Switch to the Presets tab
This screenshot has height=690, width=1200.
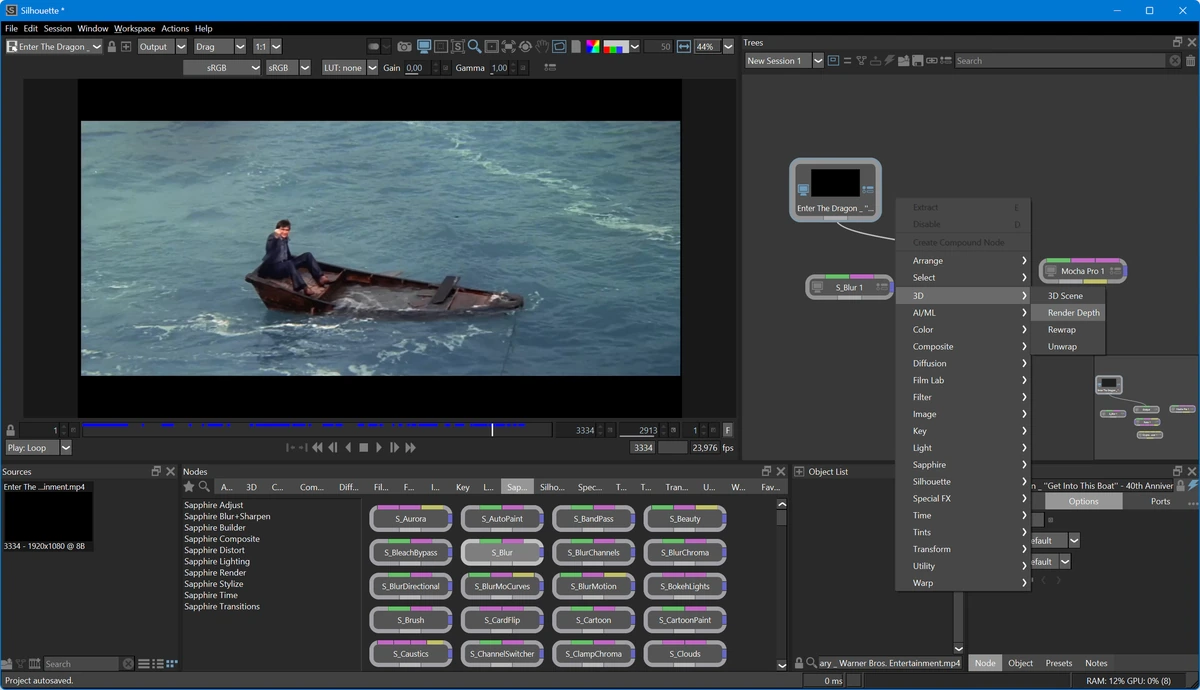pos(1059,663)
